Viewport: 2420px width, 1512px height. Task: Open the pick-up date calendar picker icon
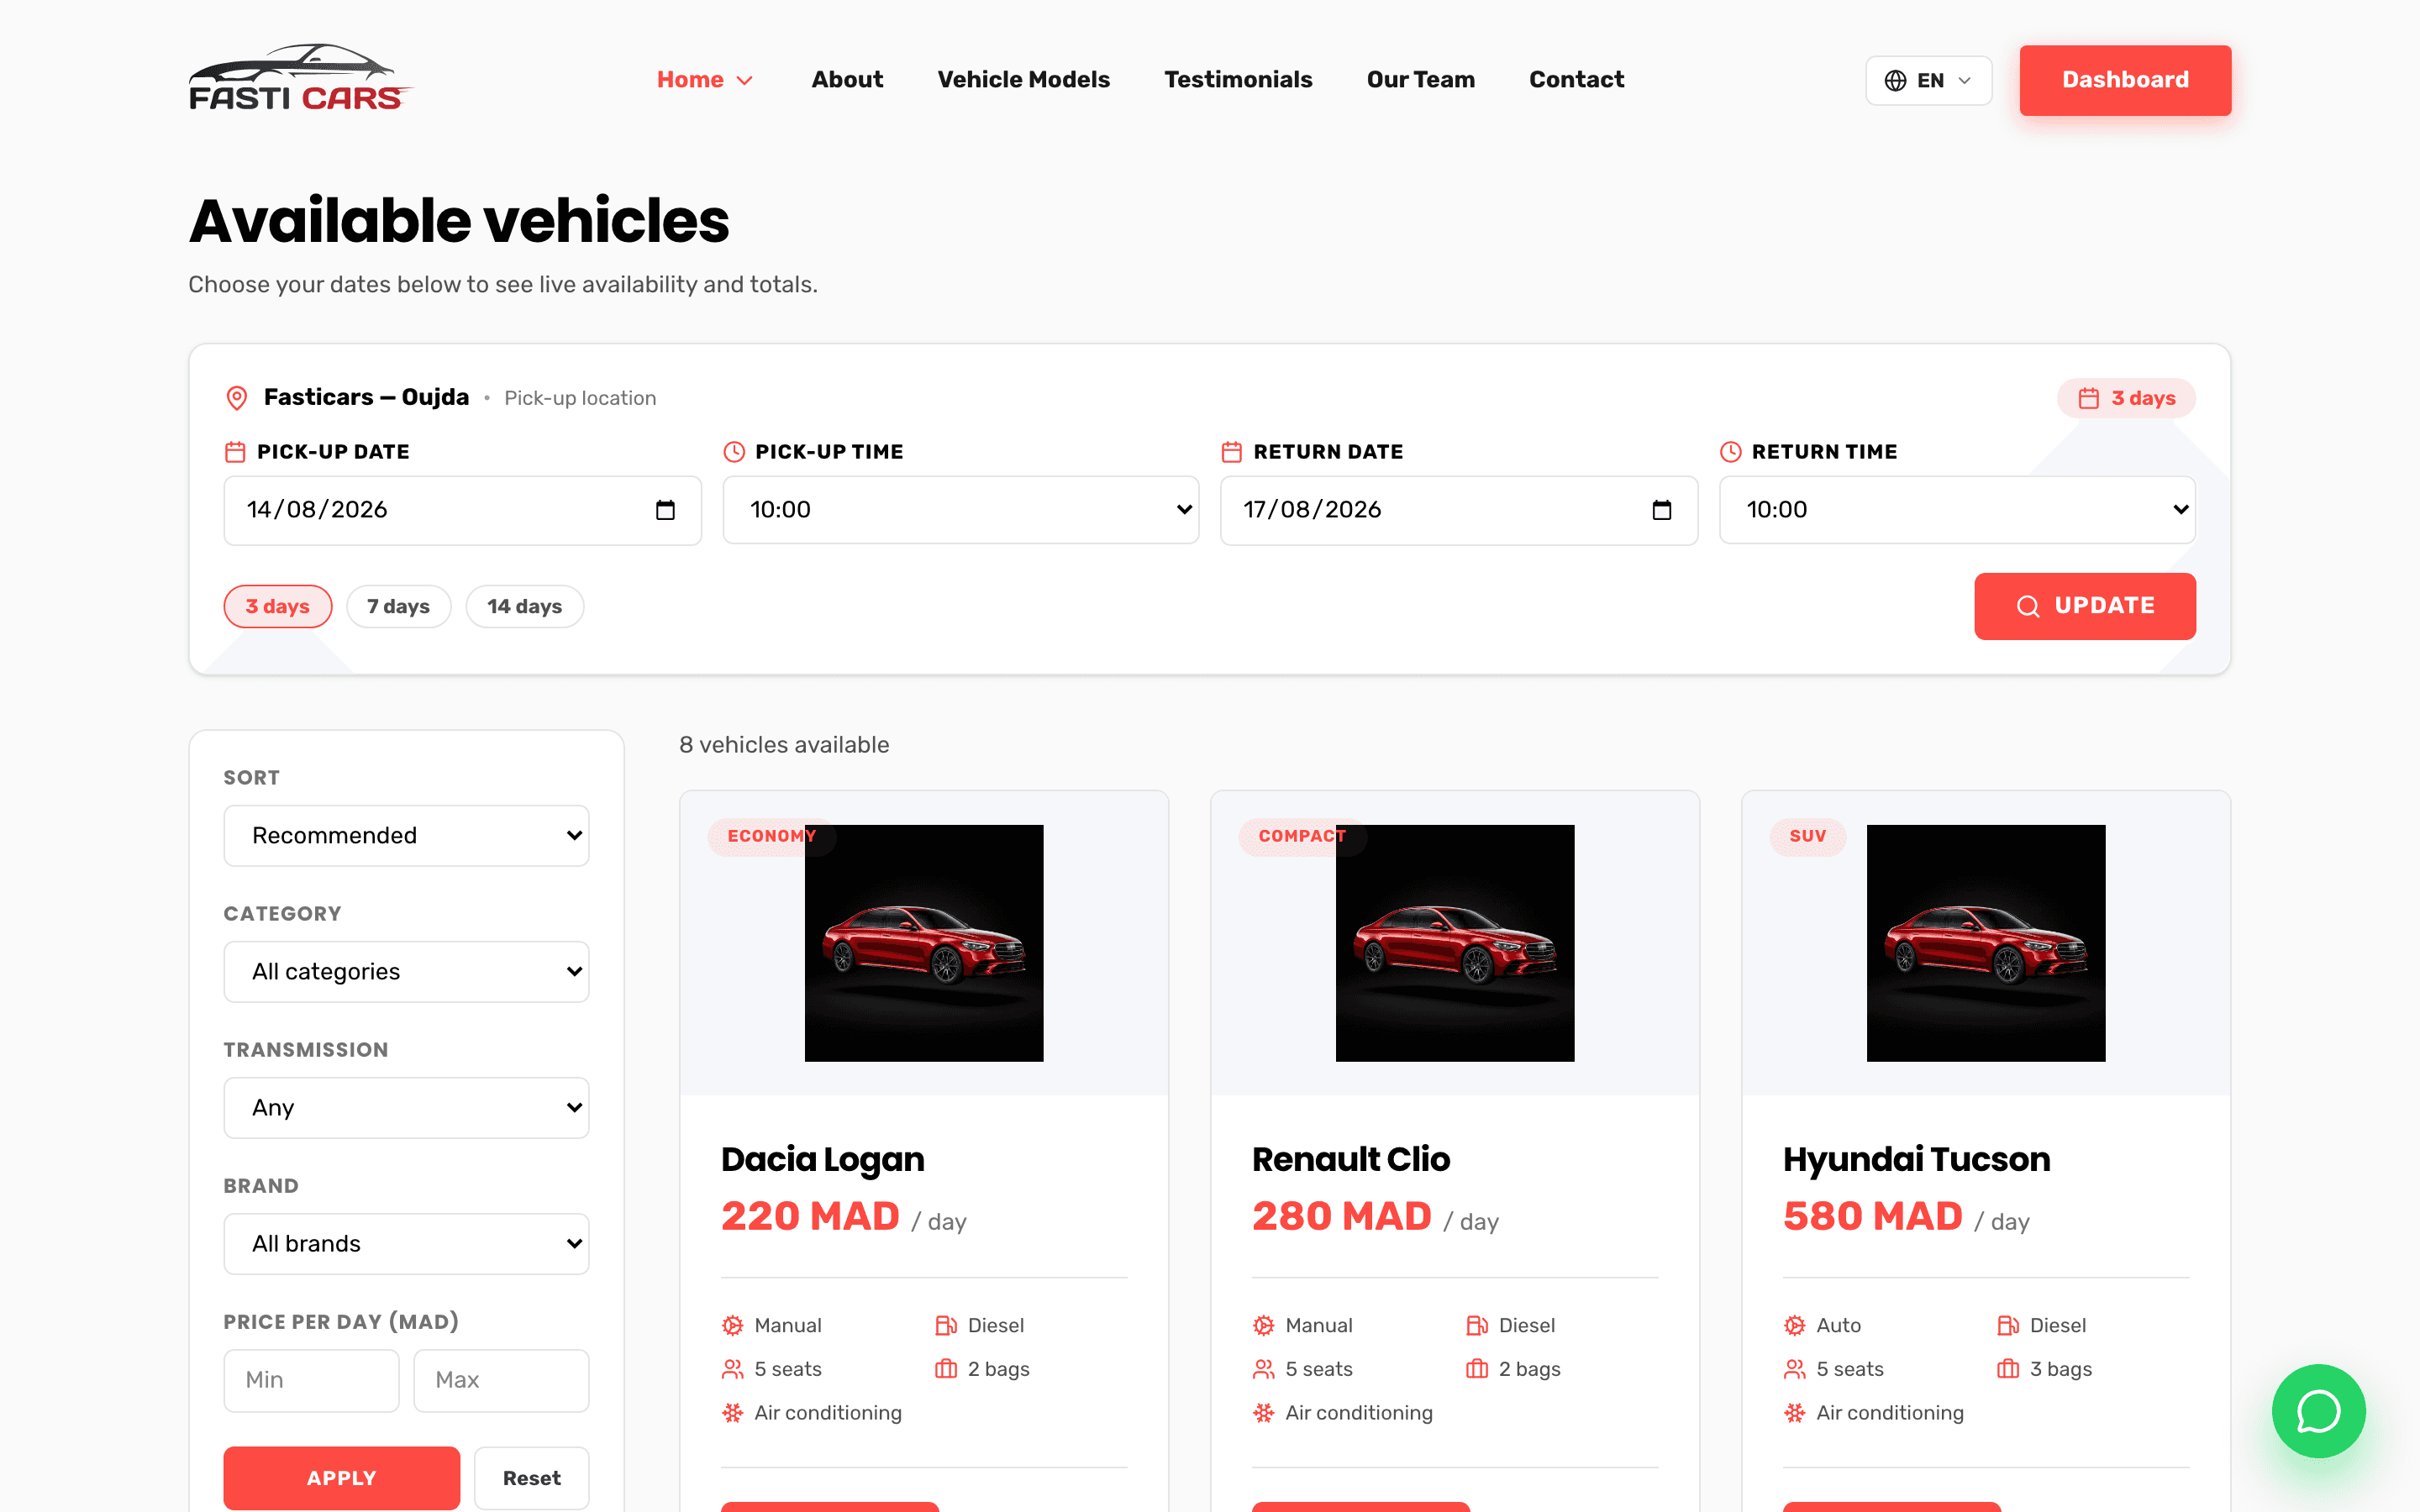coord(665,510)
